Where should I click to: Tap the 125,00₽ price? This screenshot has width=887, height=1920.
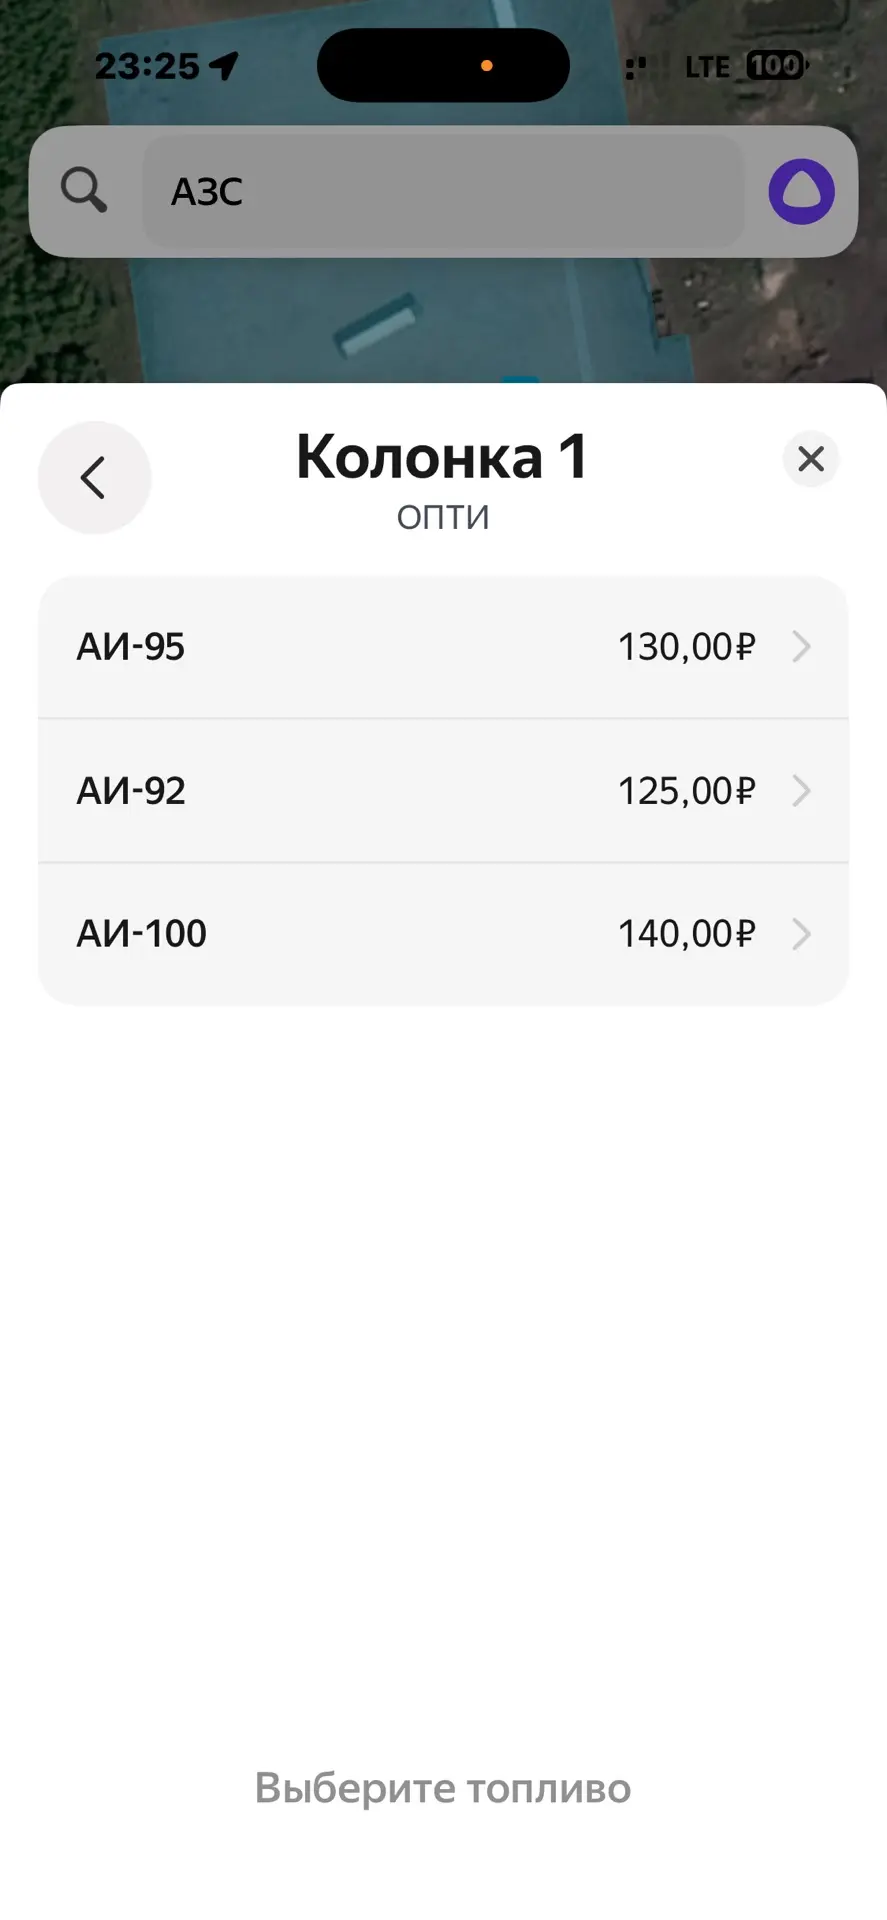point(686,791)
